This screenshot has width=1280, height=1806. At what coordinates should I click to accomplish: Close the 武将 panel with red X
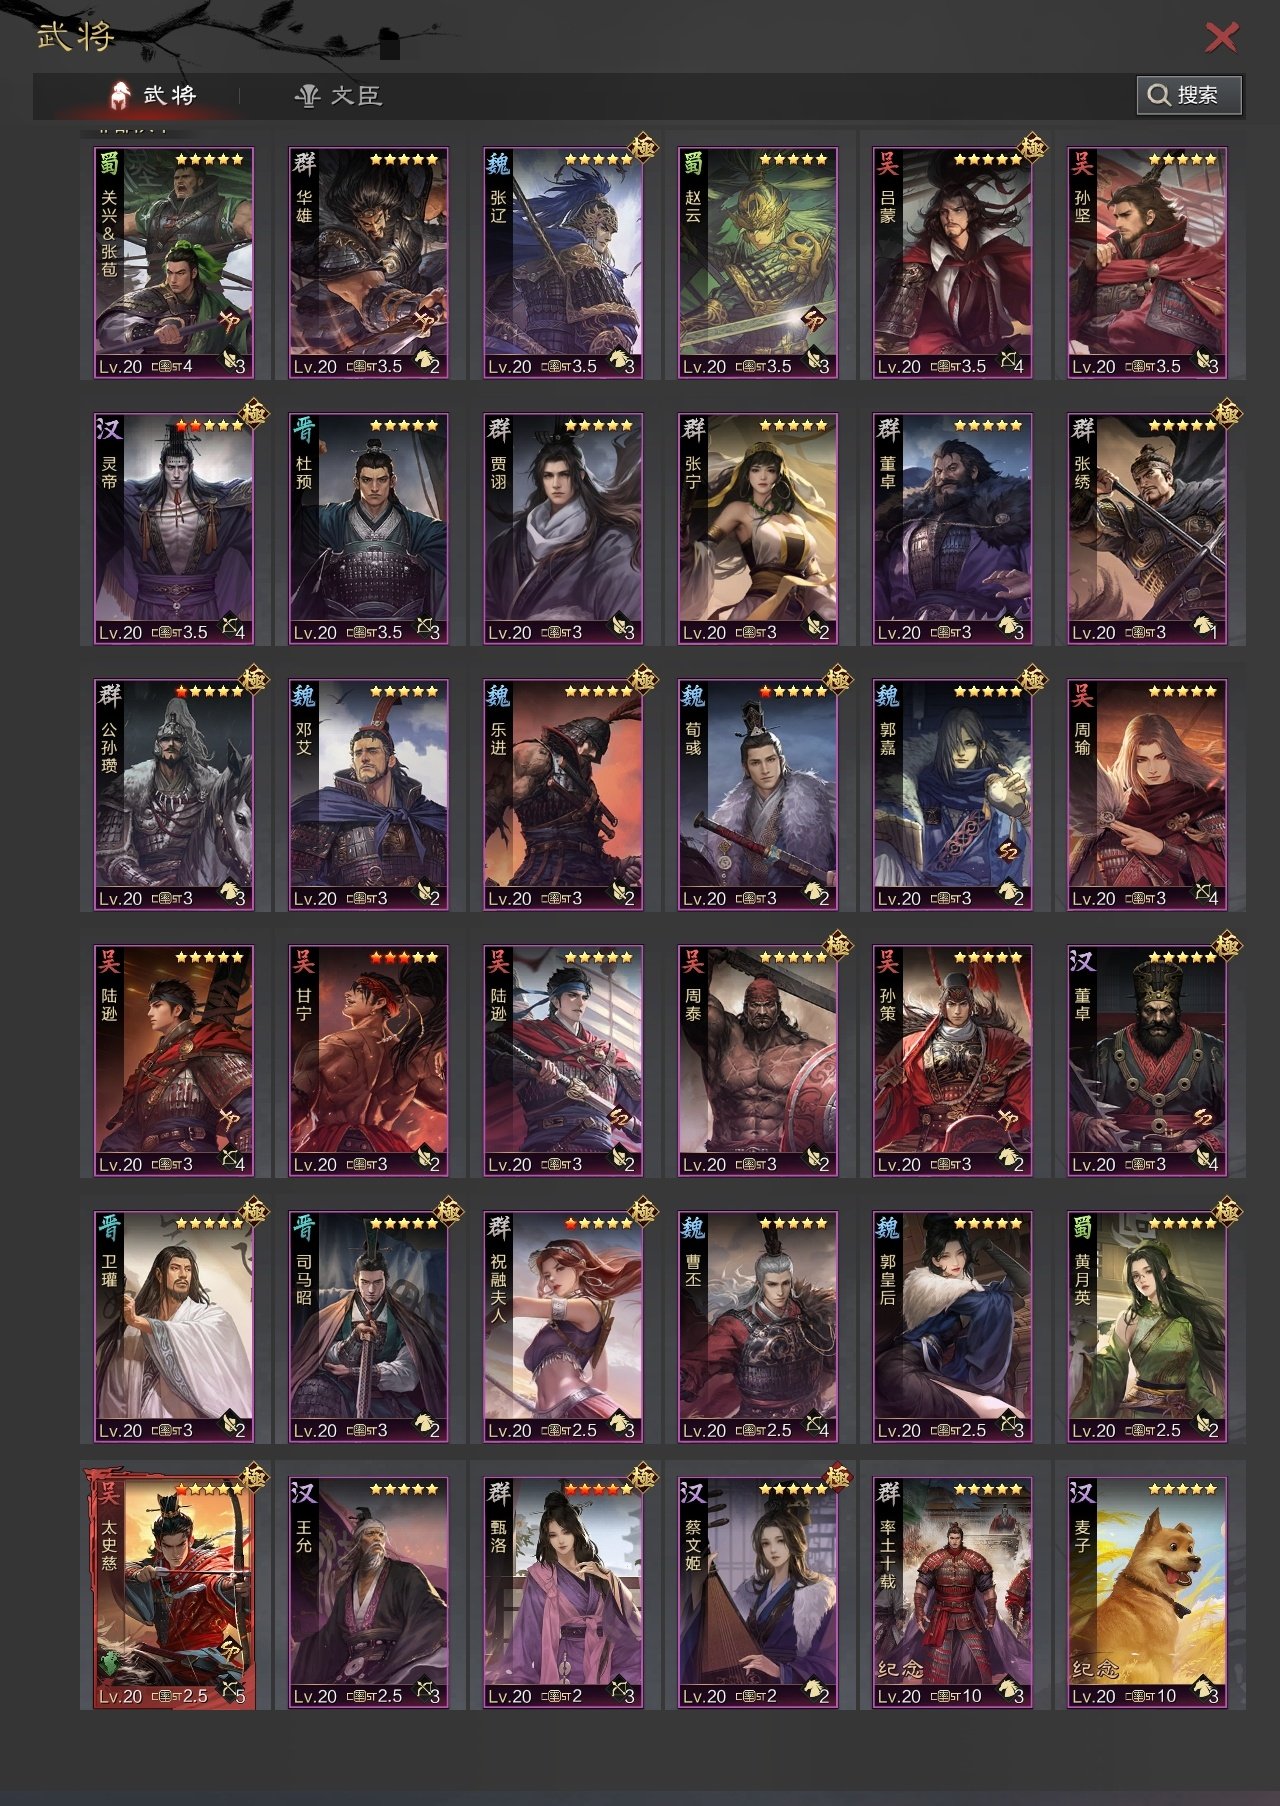(x=1221, y=37)
